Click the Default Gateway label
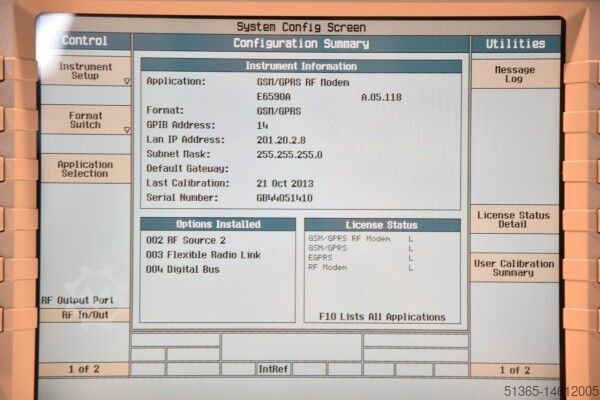The image size is (600, 400). coord(188,169)
